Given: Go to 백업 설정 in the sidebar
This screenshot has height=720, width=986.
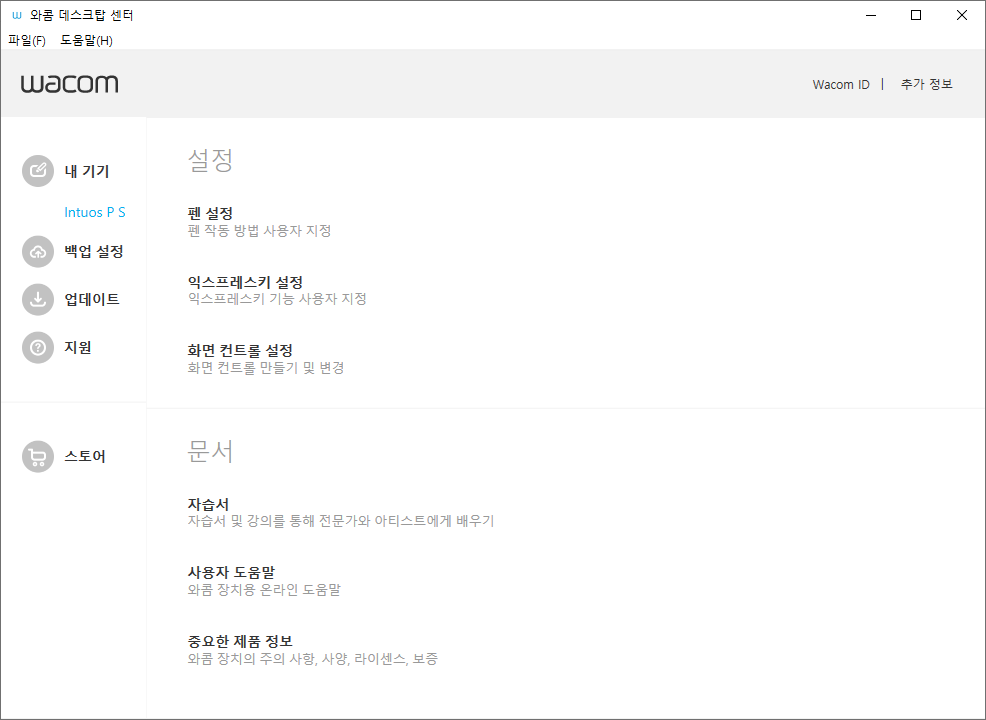Looking at the screenshot, I should tap(94, 252).
